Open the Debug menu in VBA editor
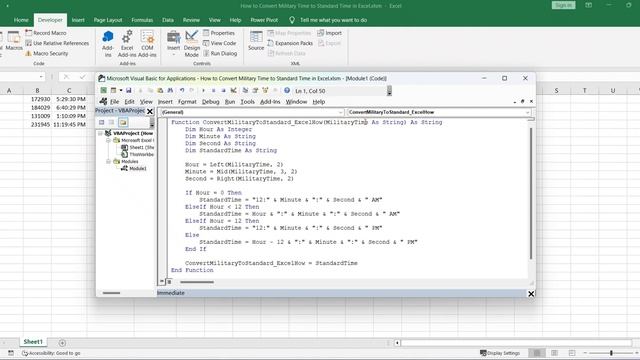This screenshot has width=640, height=360. [211, 102]
